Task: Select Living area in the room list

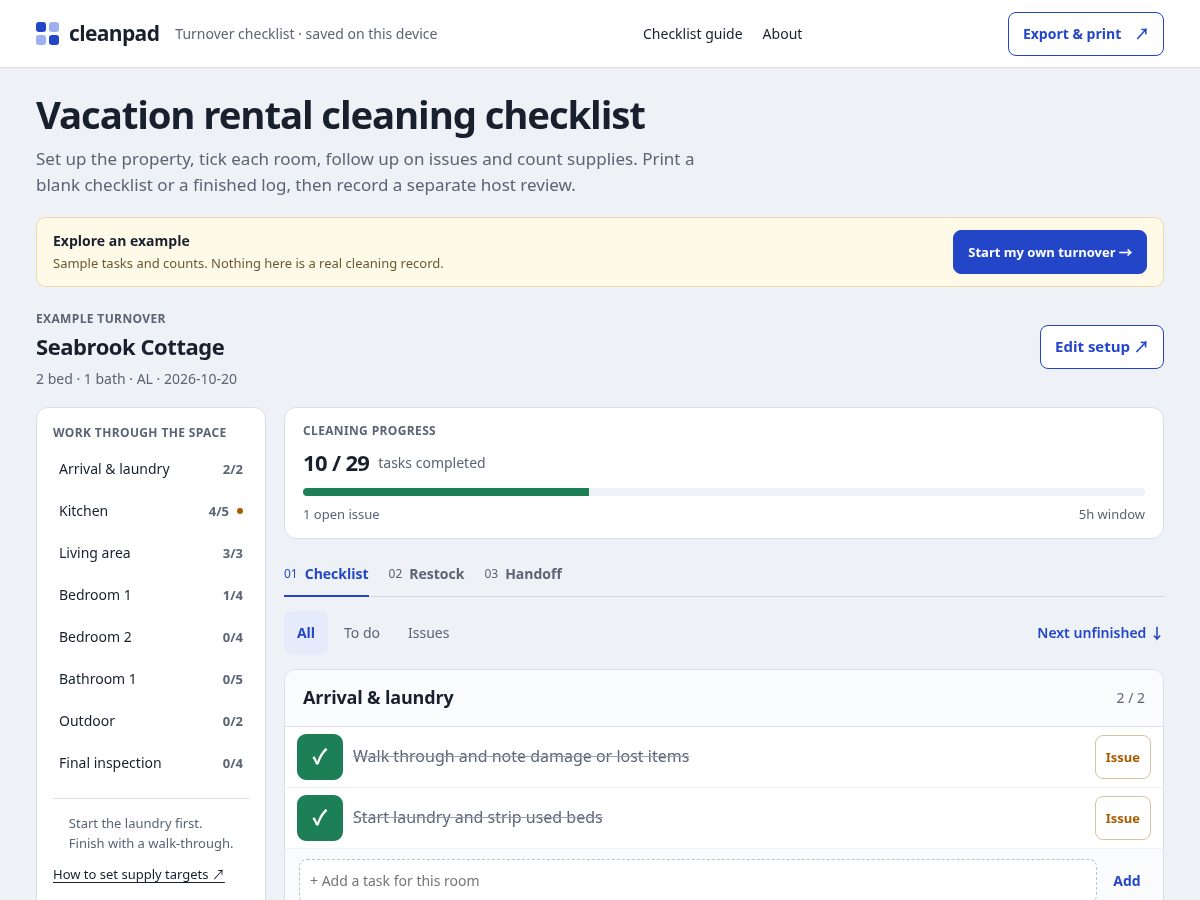Action: click(151, 553)
